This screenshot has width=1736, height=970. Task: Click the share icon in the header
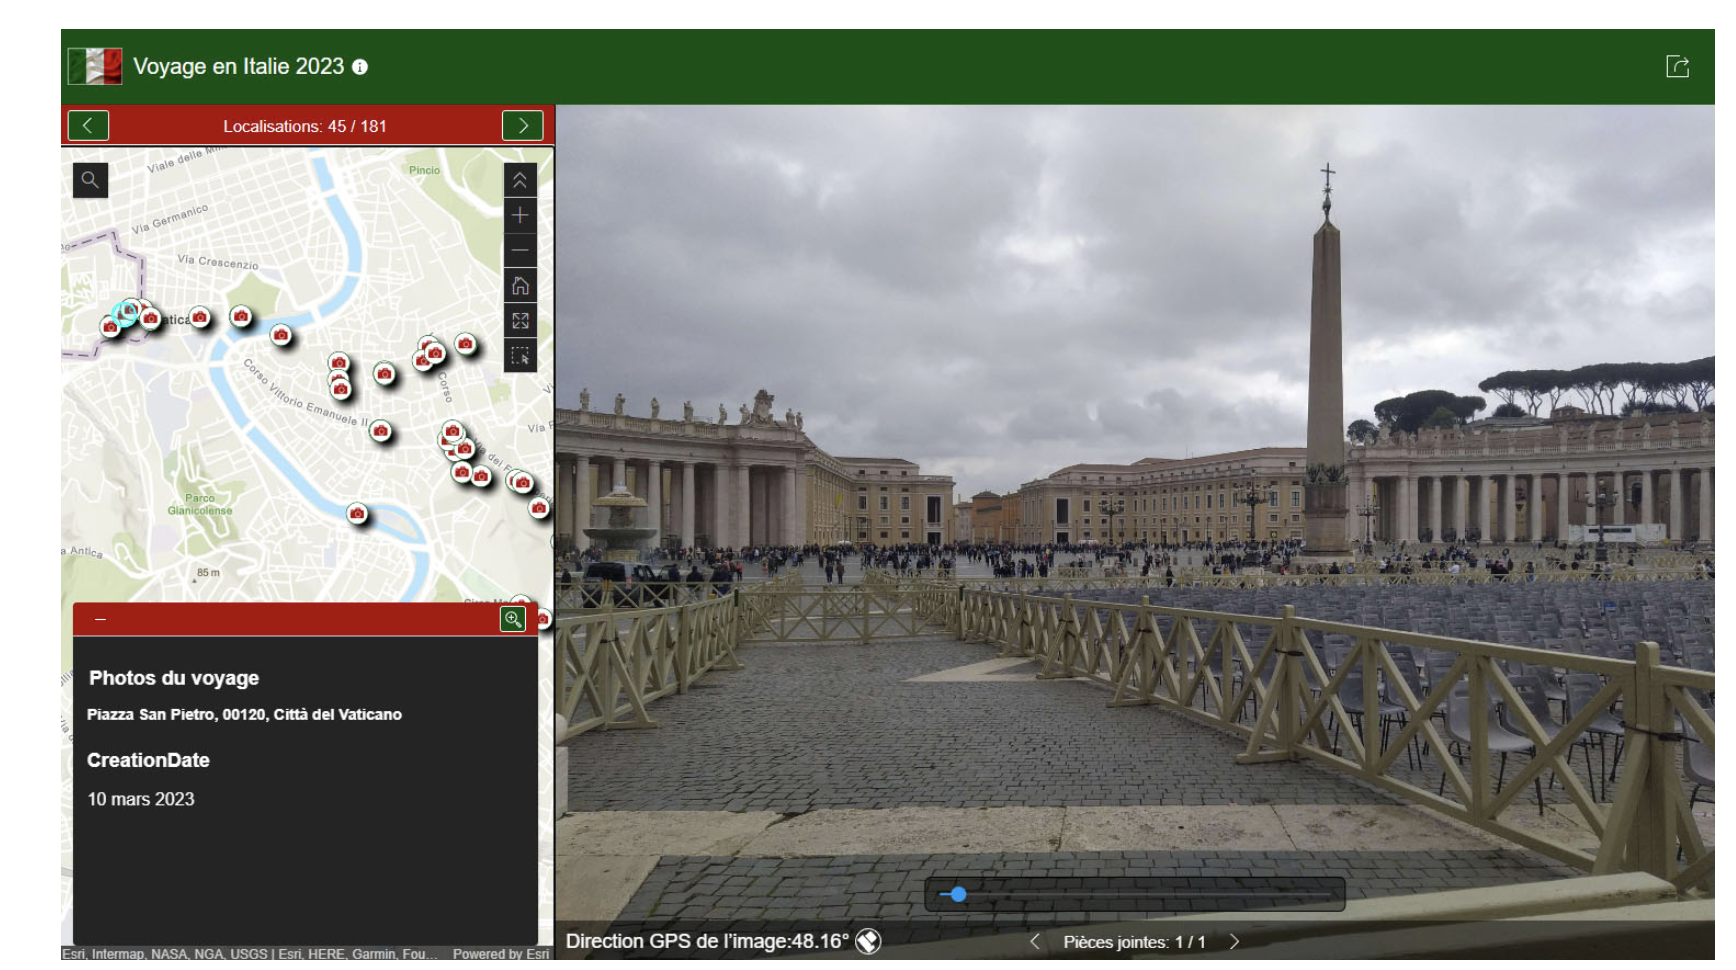point(1677,67)
